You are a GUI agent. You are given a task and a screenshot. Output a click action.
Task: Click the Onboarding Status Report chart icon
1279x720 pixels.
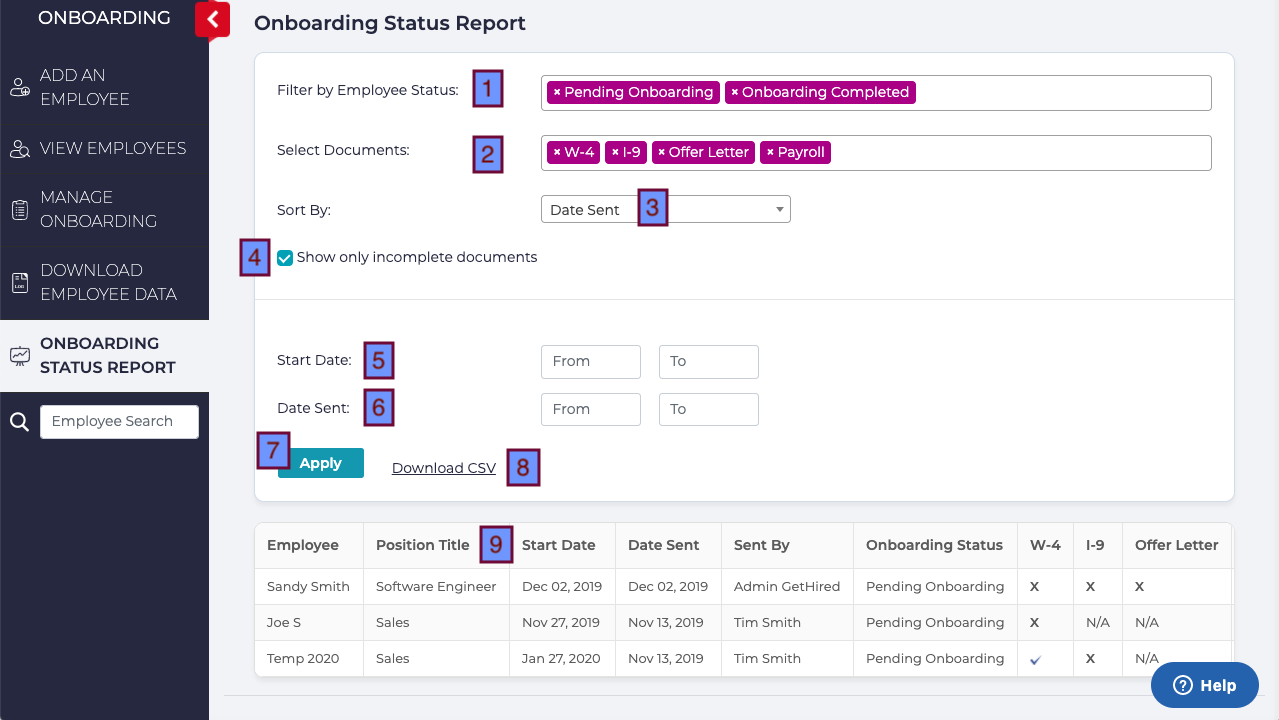point(19,355)
